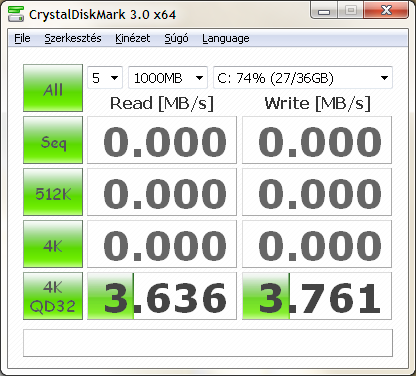Start the 4K QD32 test
The width and height of the screenshot is (416, 376).
click(x=53, y=296)
